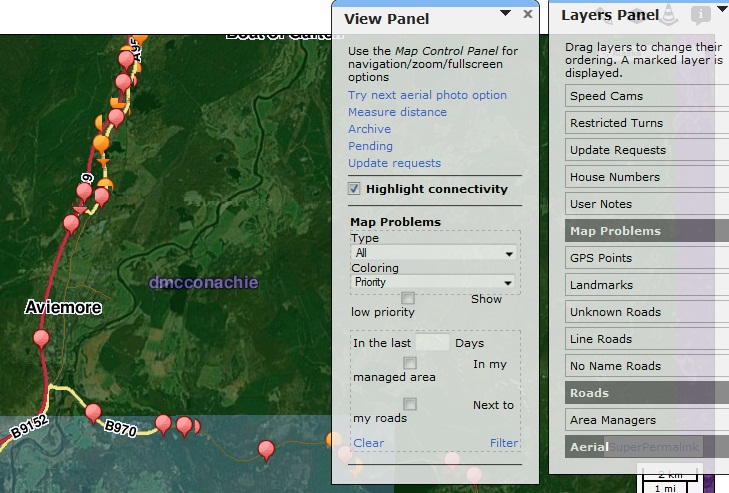
Task: Close the View Panel
Action: pyautogui.click(x=527, y=14)
